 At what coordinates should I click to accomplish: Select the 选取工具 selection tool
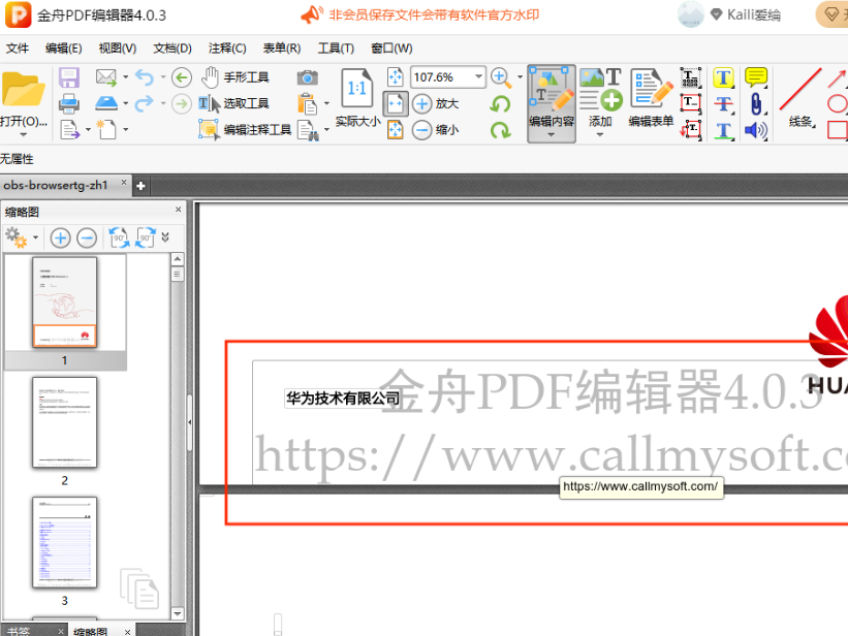point(234,103)
